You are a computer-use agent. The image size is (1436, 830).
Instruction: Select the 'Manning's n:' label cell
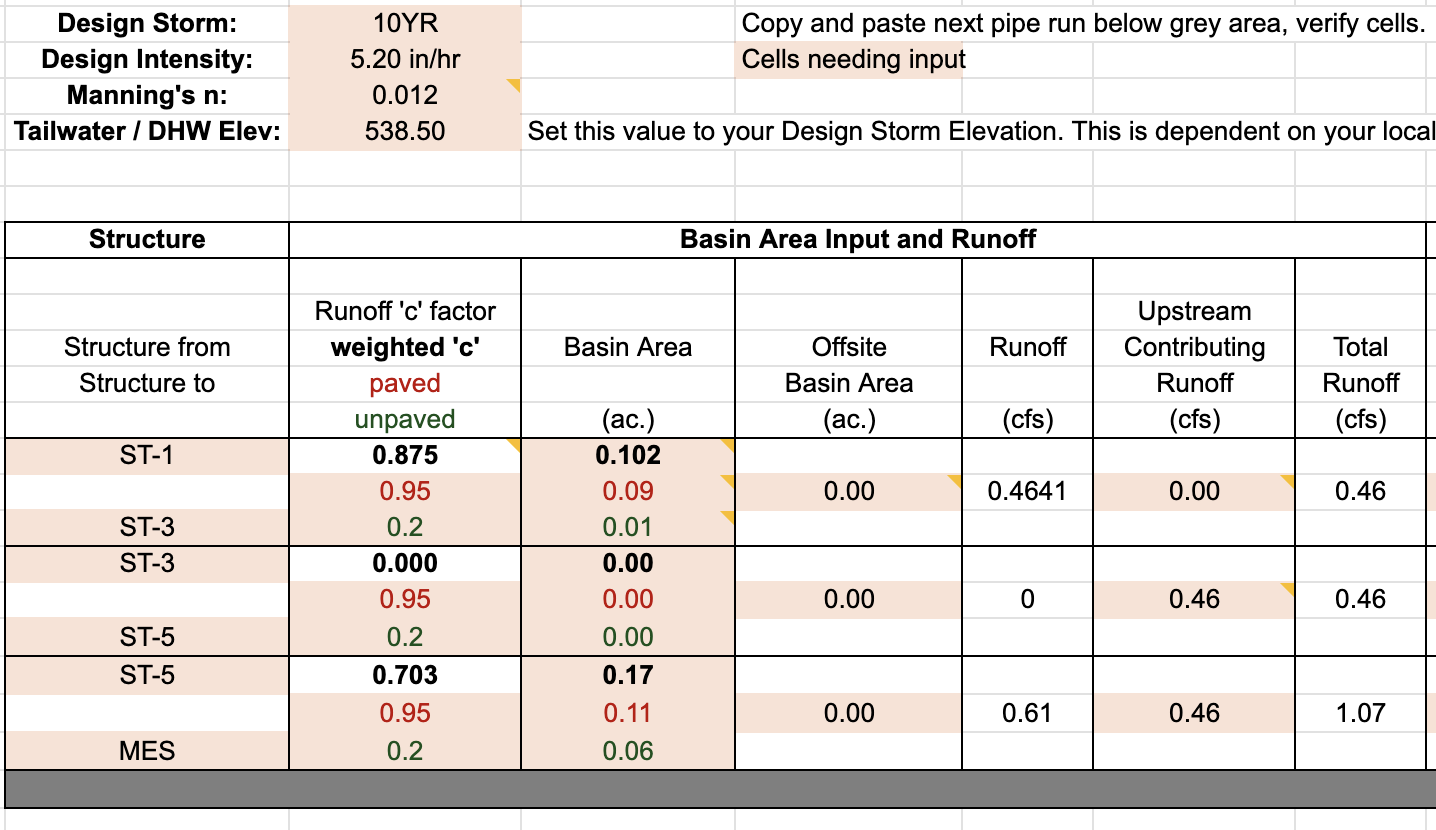[147, 95]
